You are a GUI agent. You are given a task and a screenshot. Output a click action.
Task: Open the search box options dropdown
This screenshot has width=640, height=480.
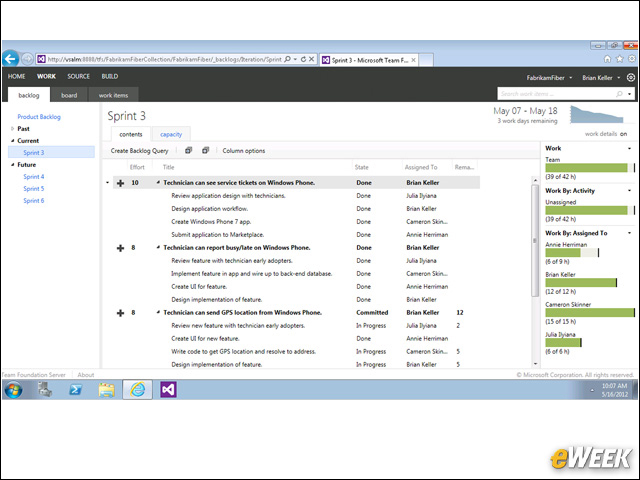pos(629,94)
